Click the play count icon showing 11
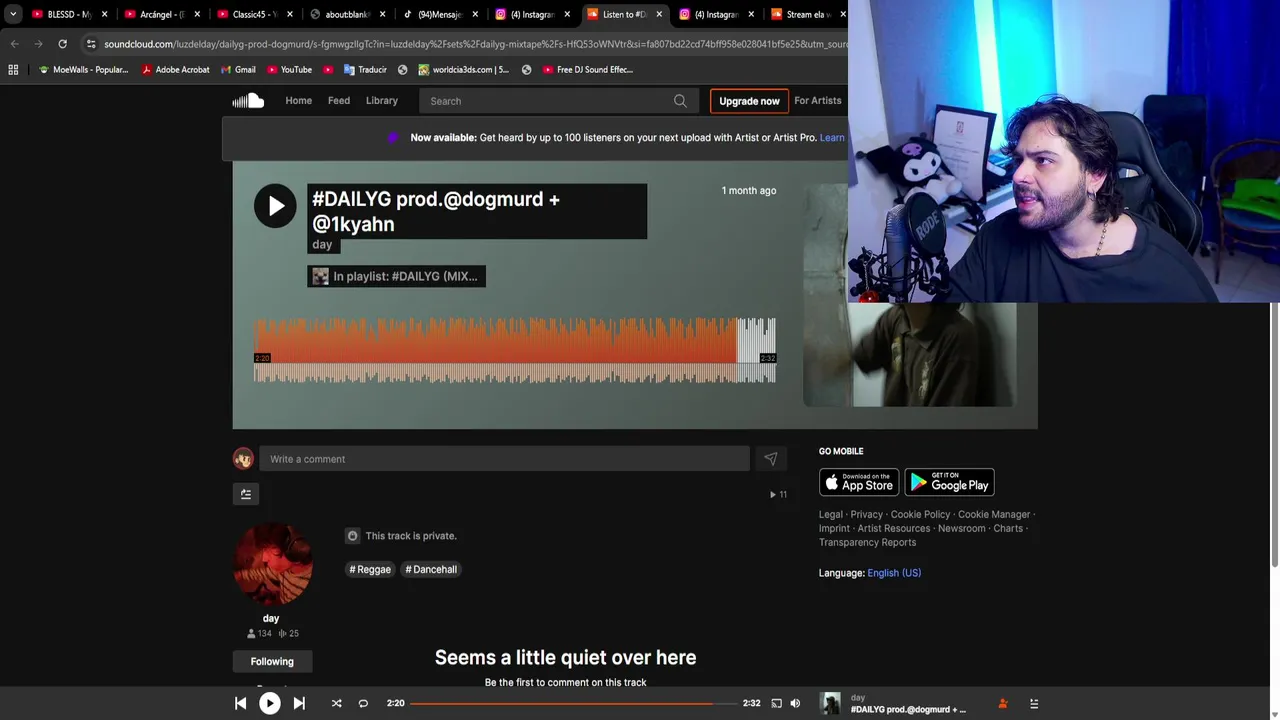 (773, 494)
